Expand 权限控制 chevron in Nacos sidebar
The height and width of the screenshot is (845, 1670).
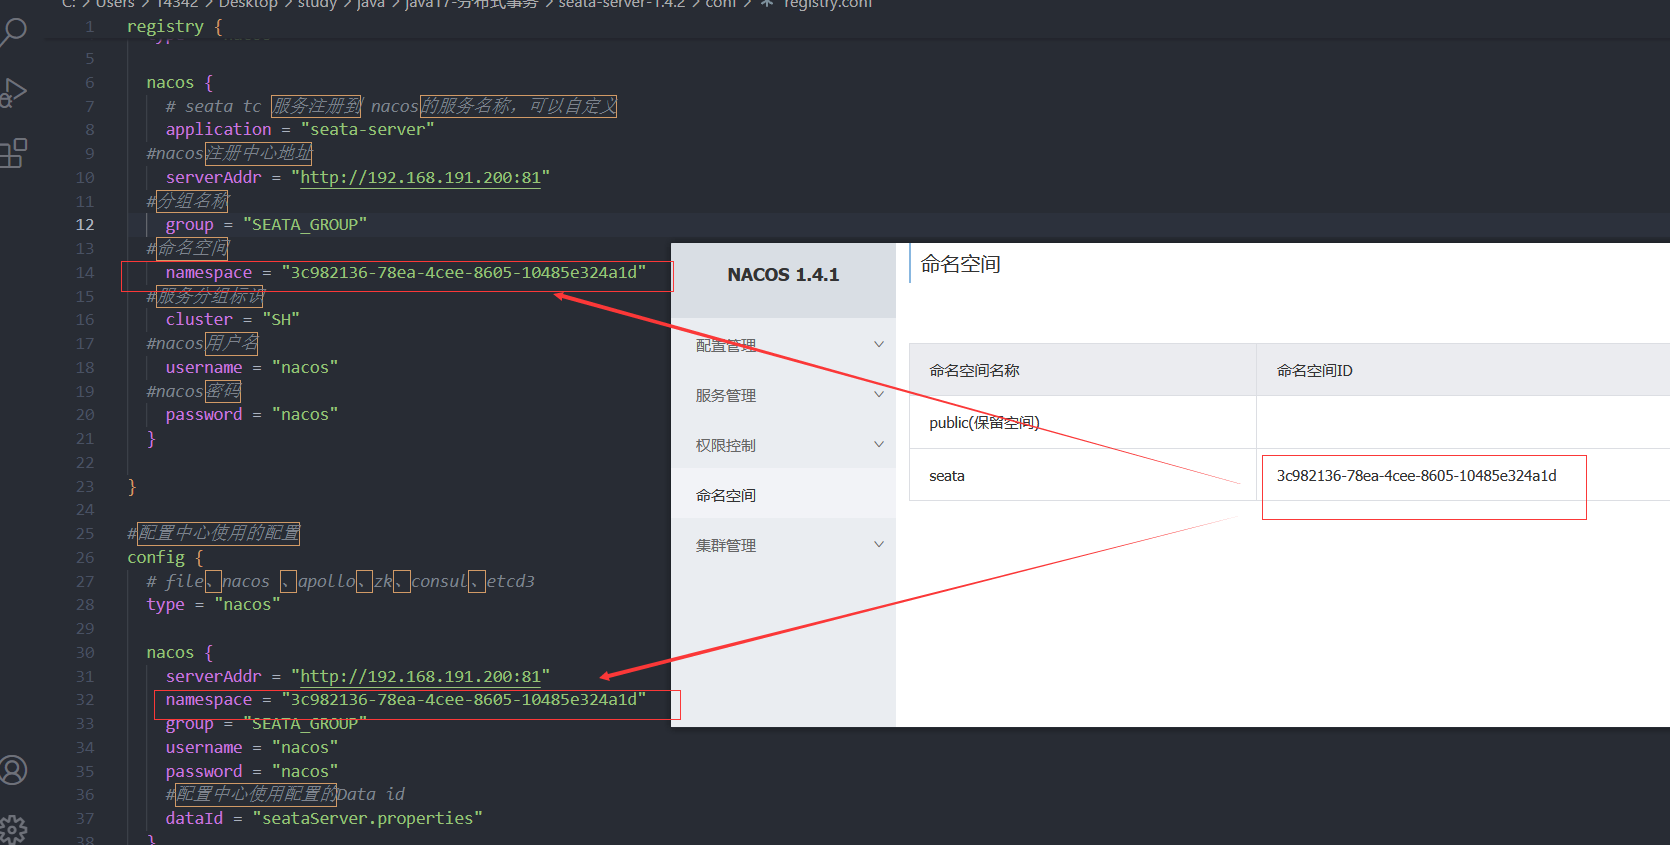pos(879,445)
